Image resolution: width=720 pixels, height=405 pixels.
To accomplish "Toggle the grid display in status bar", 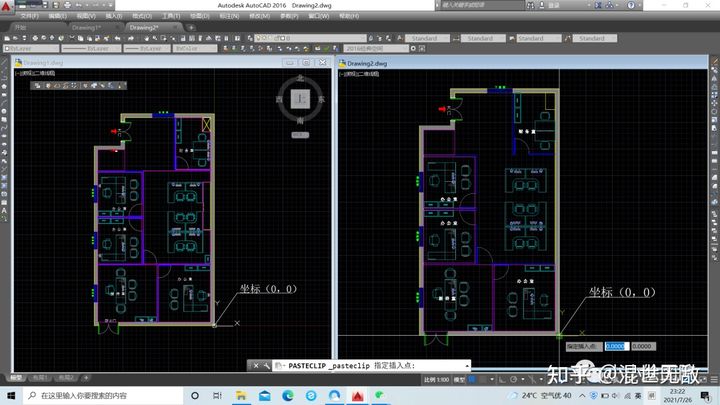I will (x=472, y=379).
